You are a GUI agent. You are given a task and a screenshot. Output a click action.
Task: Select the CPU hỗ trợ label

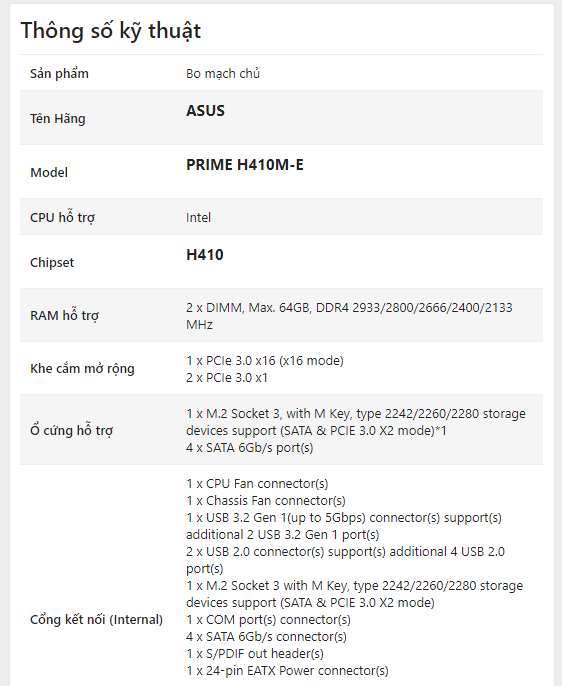pos(62,217)
